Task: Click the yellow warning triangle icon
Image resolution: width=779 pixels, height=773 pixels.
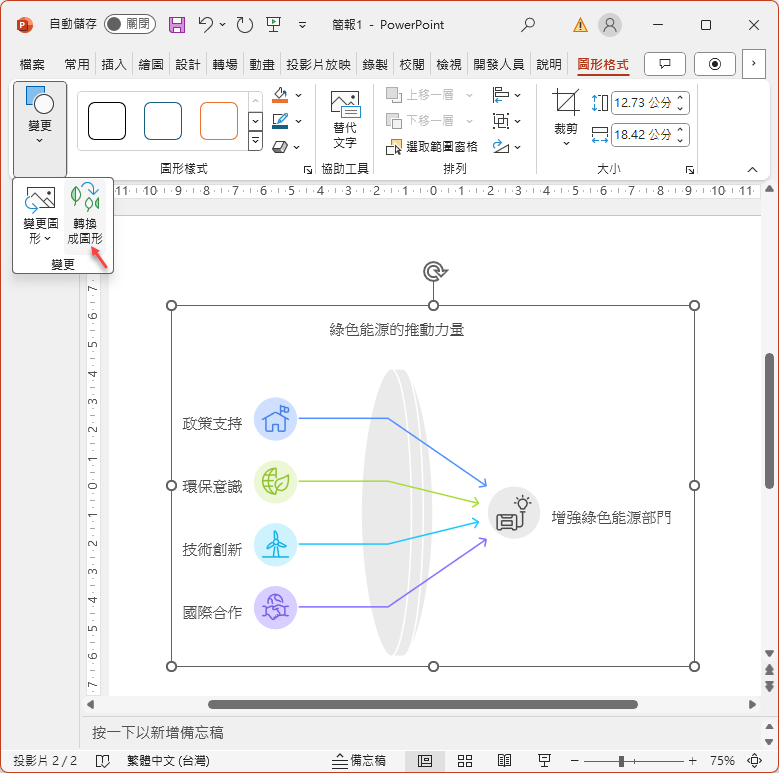Action: [580, 24]
